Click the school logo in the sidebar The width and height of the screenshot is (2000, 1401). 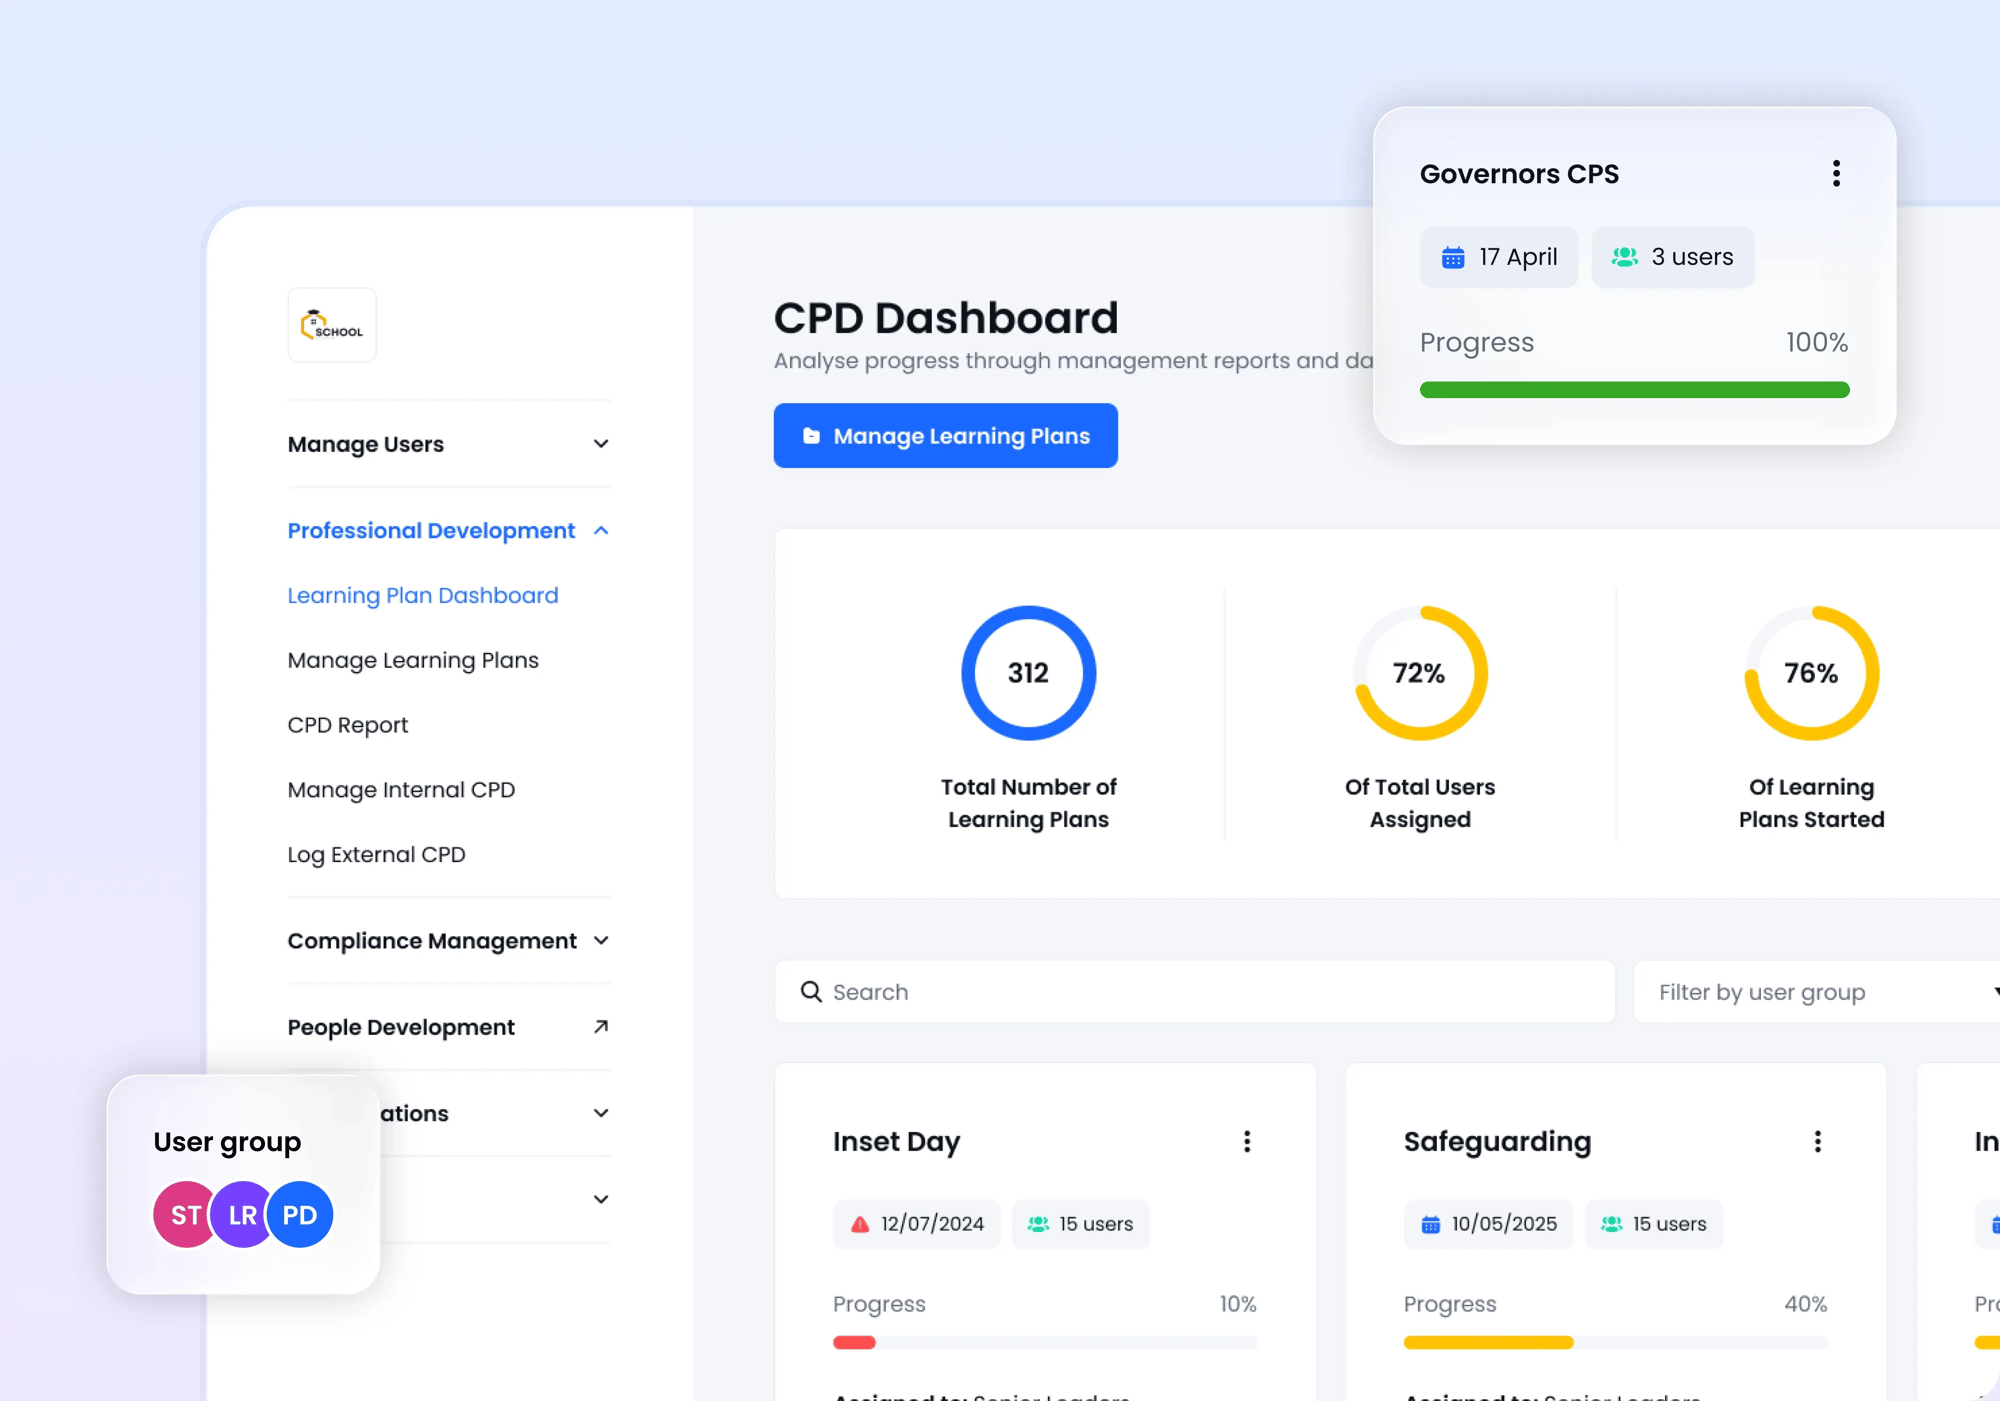[x=331, y=325]
